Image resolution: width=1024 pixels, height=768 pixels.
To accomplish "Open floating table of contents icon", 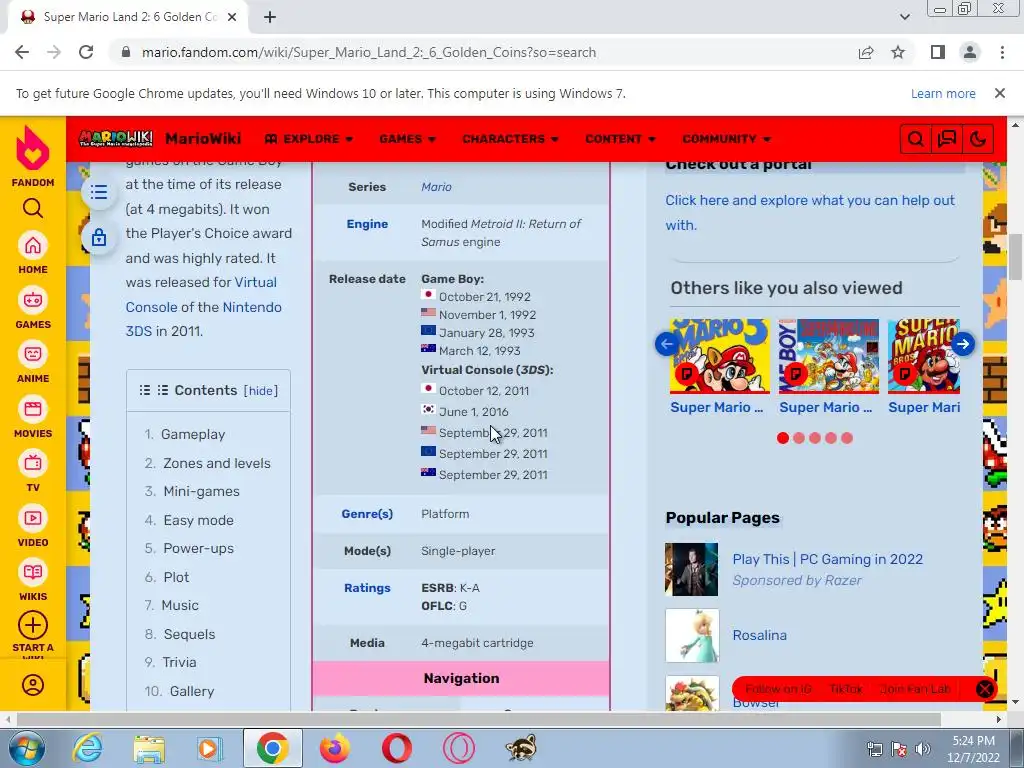I will pyautogui.click(x=99, y=192).
